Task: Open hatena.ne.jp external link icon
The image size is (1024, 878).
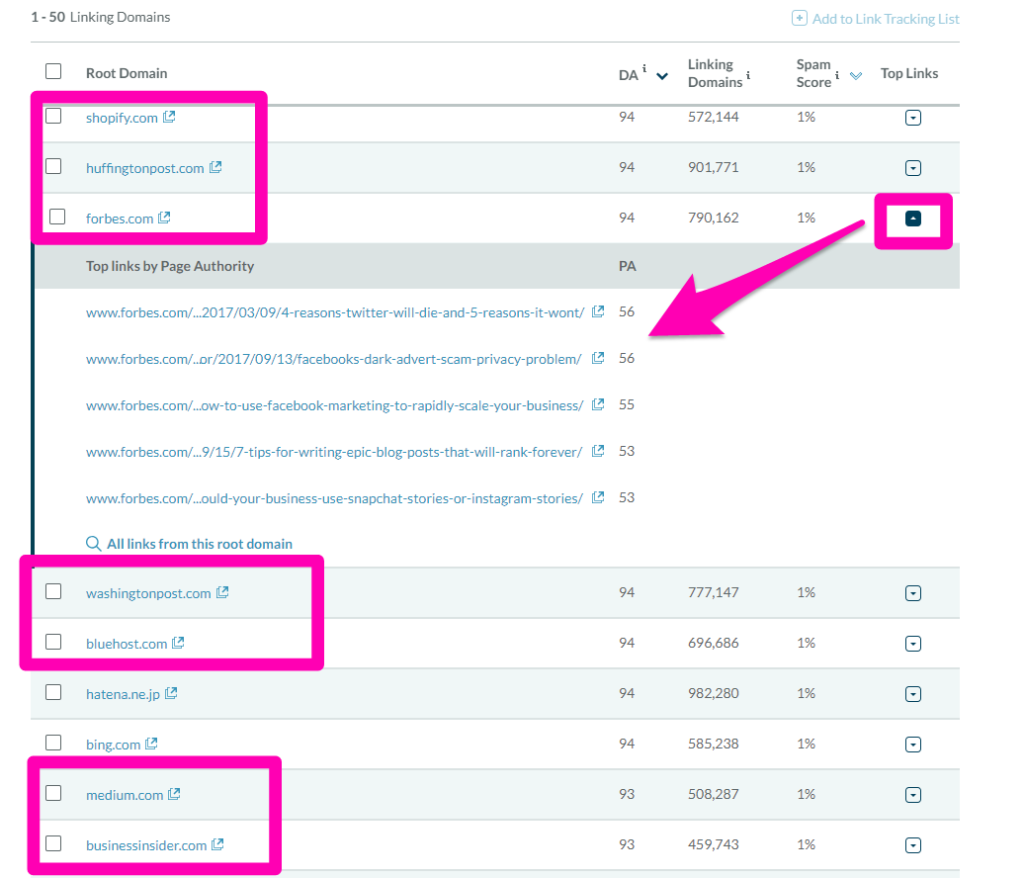Action: point(171,692)
